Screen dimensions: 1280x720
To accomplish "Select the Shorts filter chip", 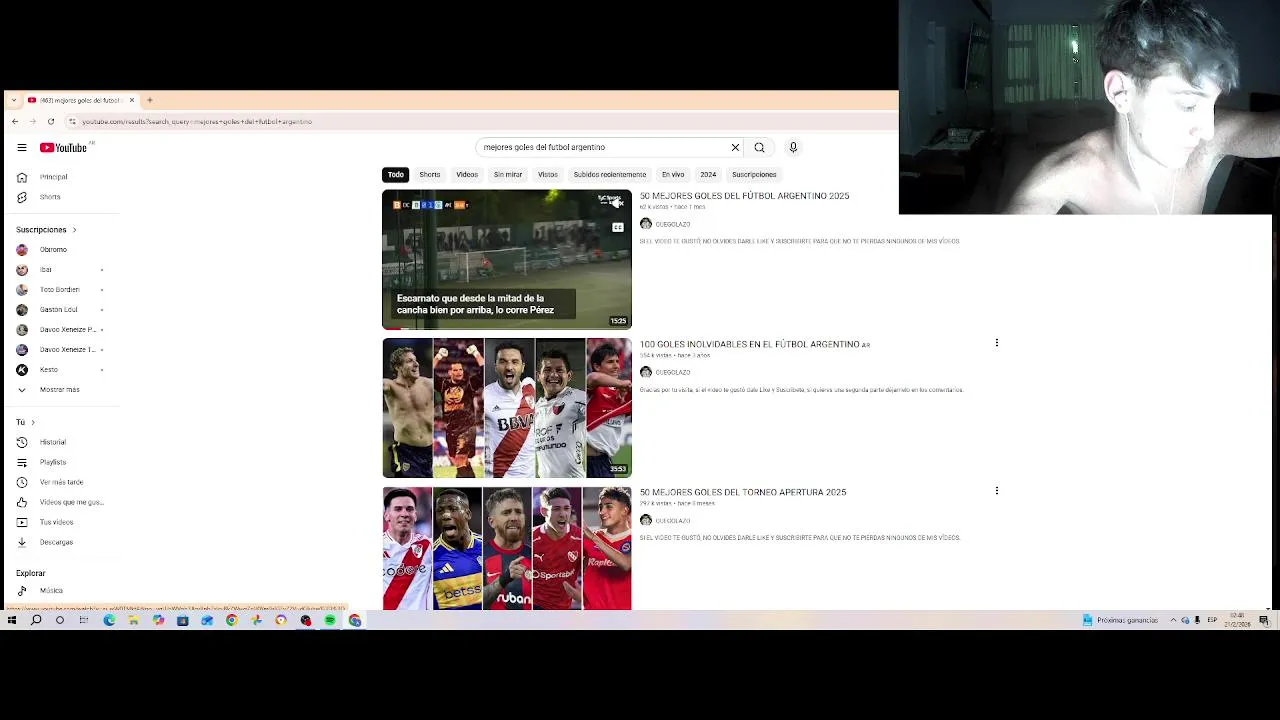I will click(x=429, y=175).
